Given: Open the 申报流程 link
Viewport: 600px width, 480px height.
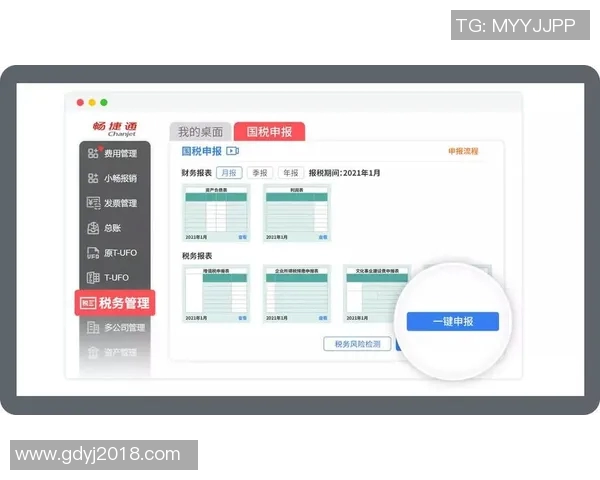Looking at the screenshot, I should [x=463, y=151].
